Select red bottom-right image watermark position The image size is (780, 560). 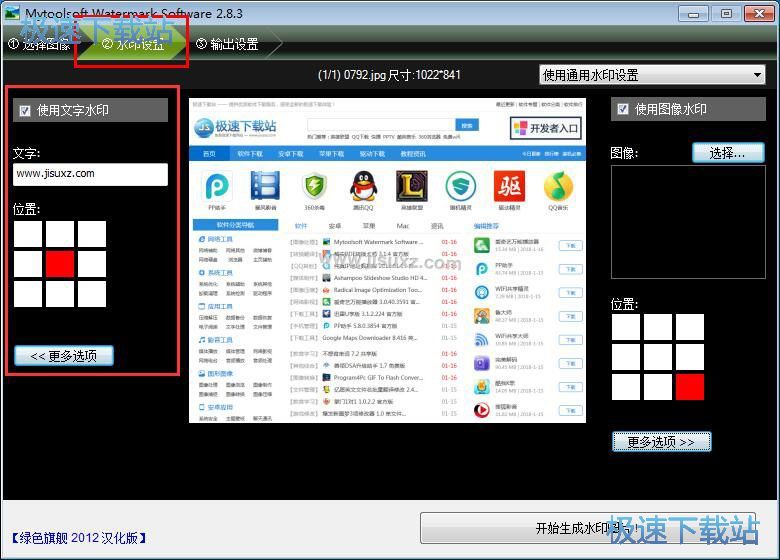[x=690, y=387]
